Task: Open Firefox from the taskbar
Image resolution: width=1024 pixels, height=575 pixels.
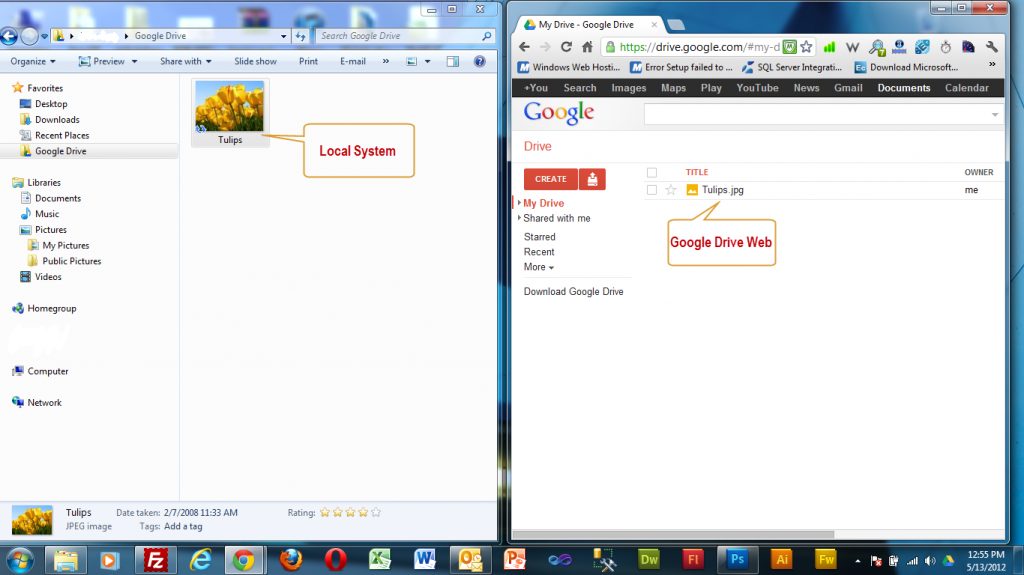Action: pyautogui.click(x=291, y=560)
